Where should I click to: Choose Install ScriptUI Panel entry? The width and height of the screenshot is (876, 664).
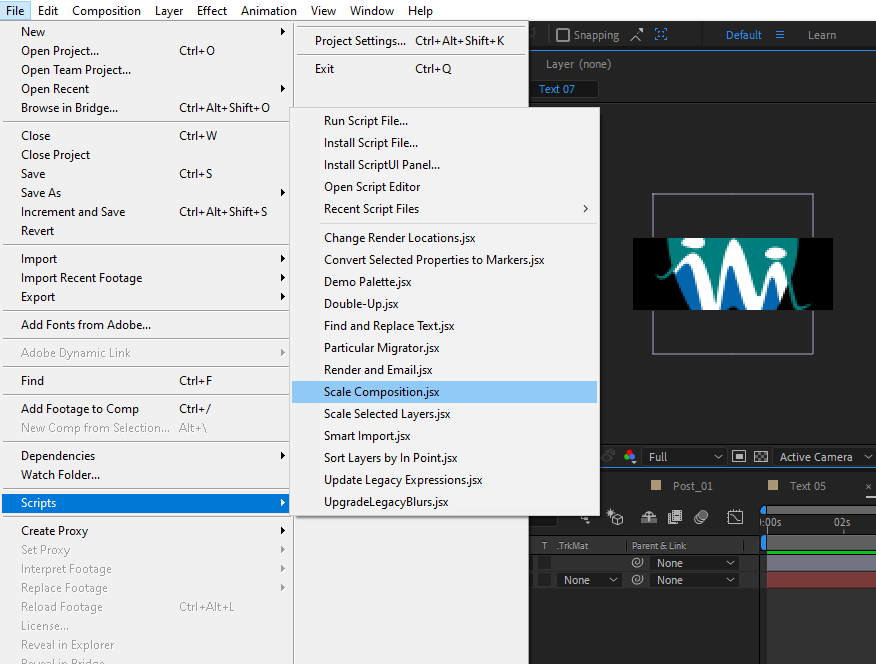[444, 165]
